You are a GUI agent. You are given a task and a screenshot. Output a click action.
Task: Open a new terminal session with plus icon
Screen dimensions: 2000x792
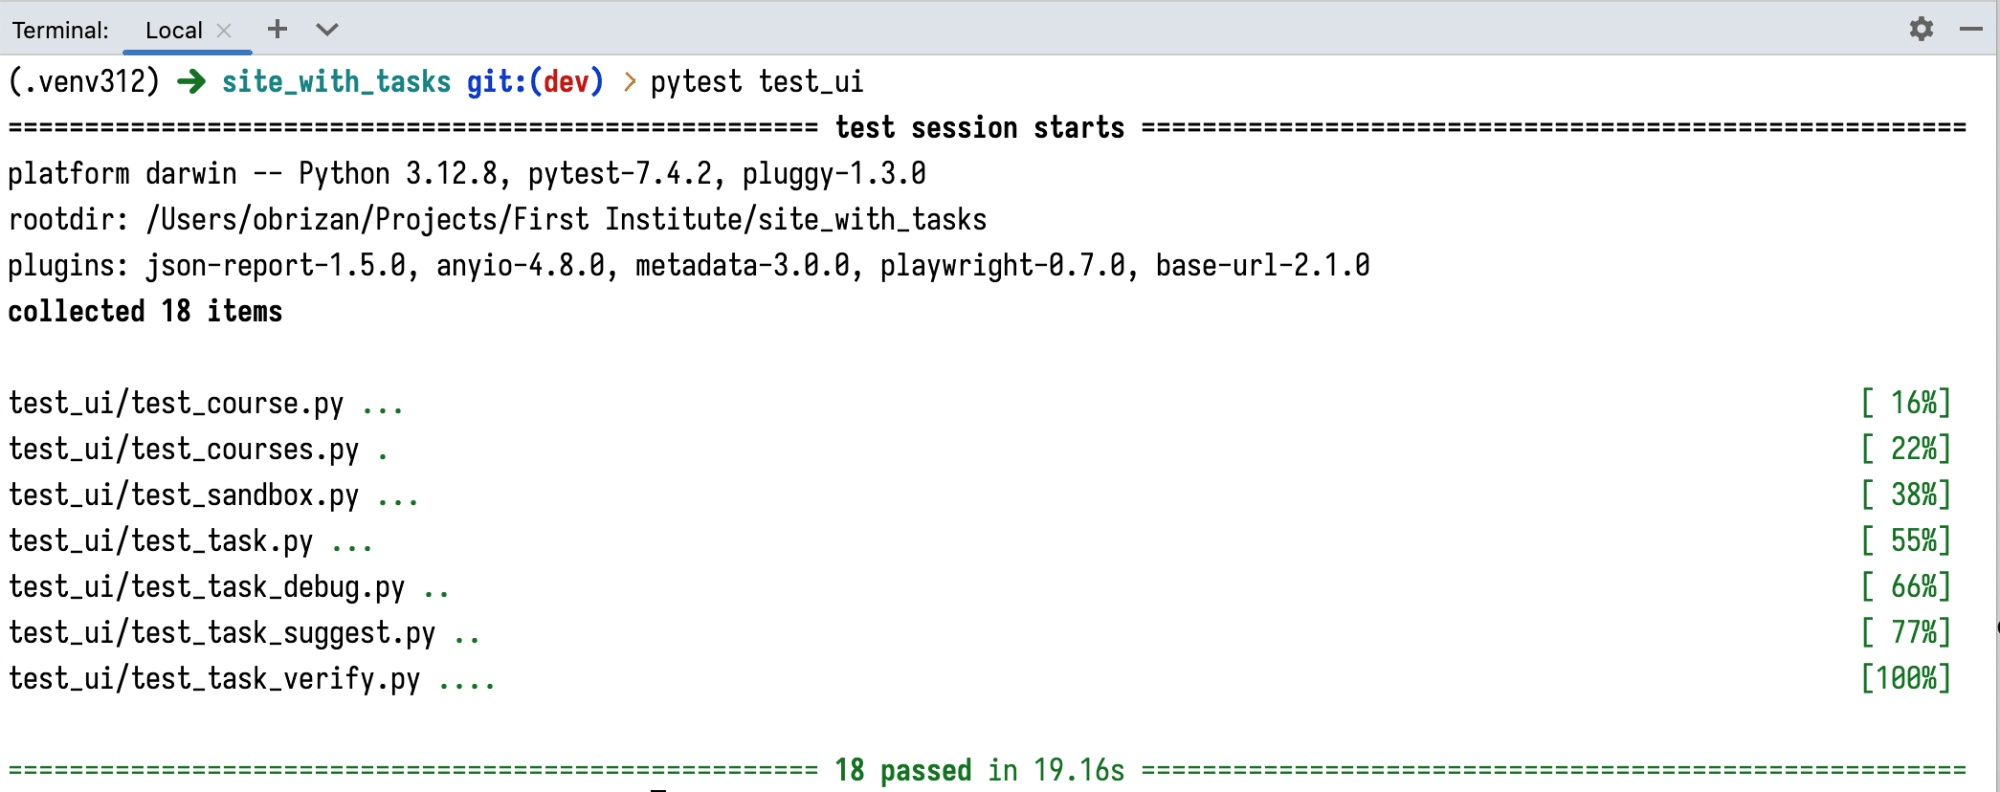pyautogui.click(x=277, y=29)
